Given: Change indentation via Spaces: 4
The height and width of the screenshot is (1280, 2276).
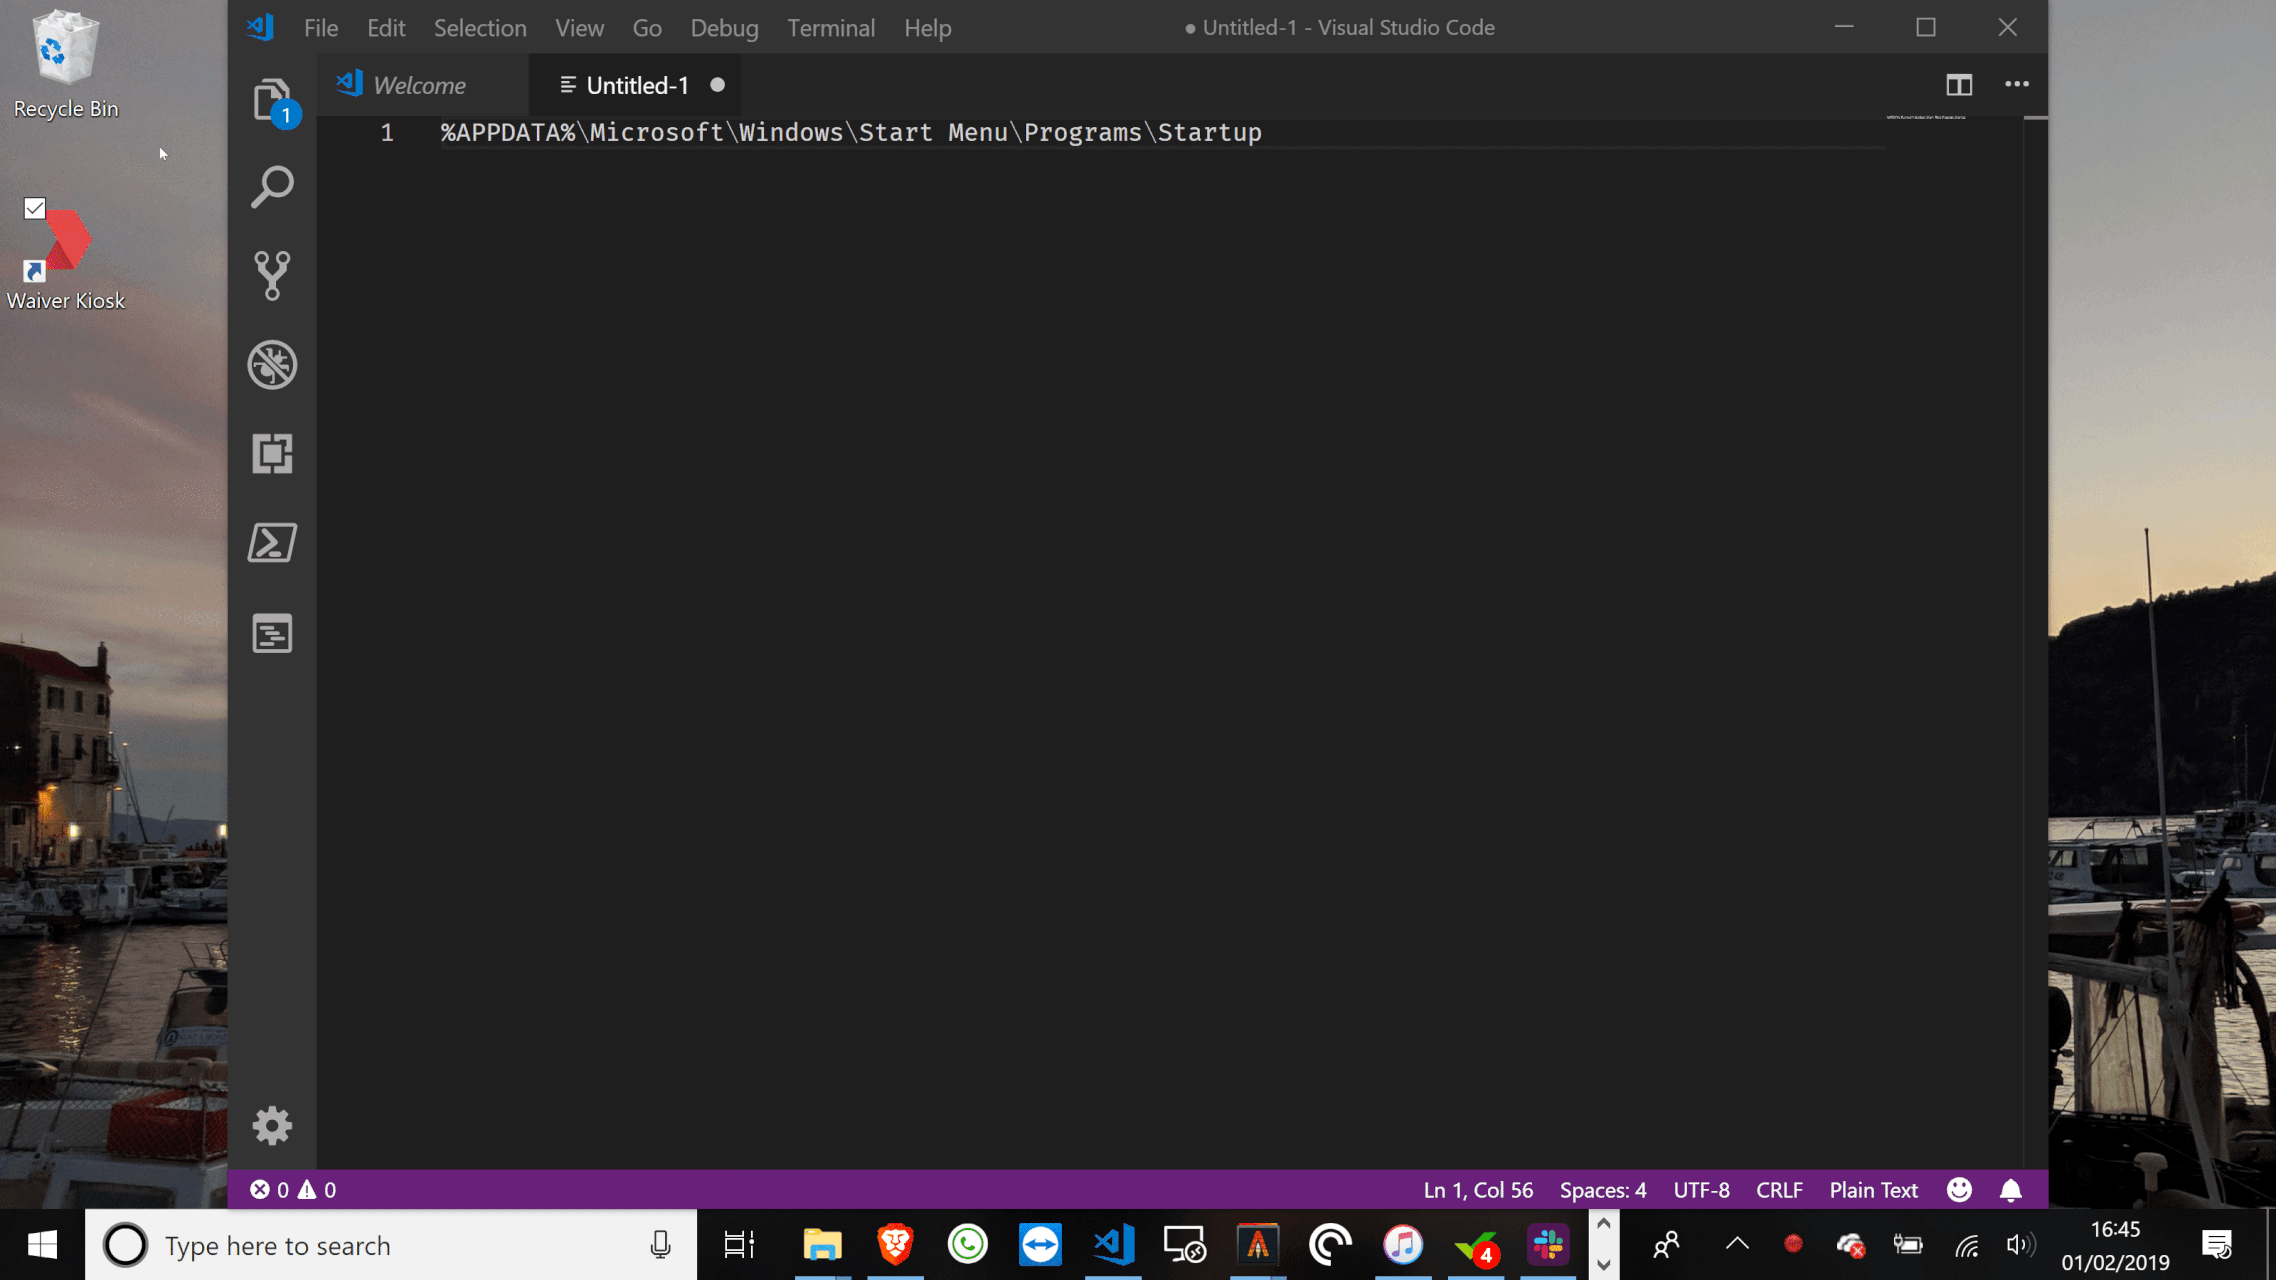Looking at the screenshot, I should [1603, 1190].
